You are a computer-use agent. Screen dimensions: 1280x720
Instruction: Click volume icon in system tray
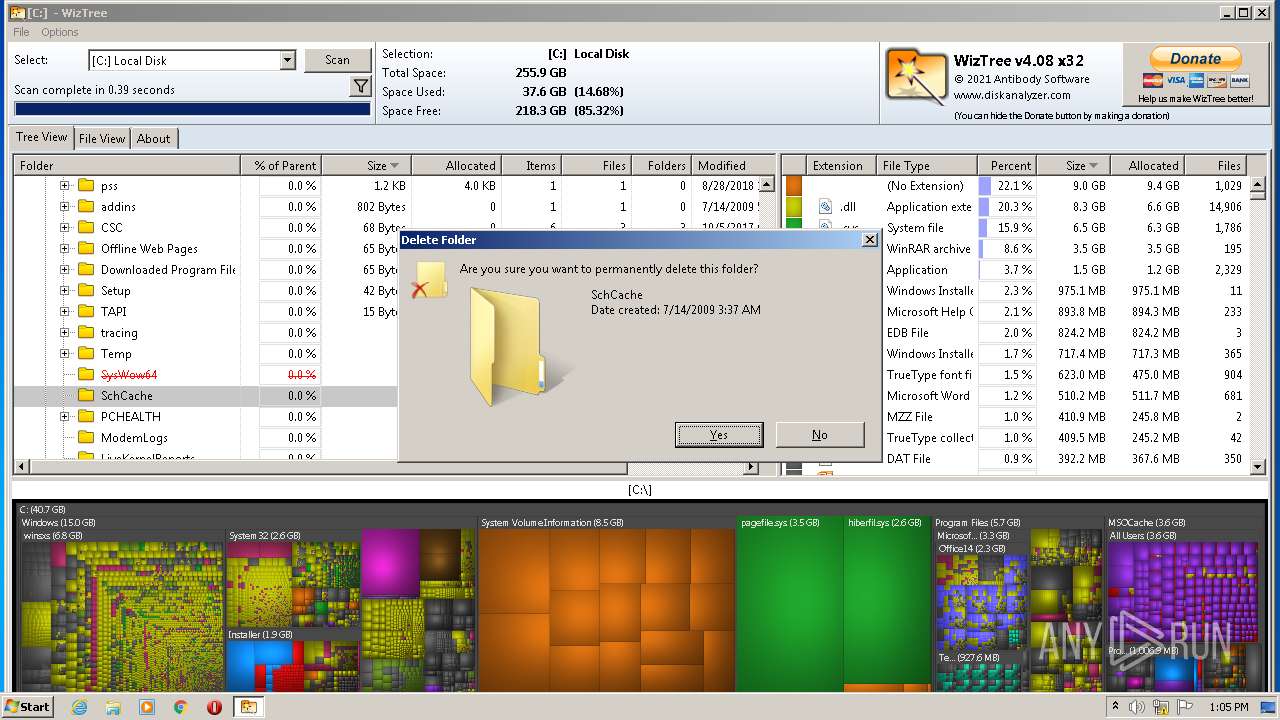tap(1137, 707)
